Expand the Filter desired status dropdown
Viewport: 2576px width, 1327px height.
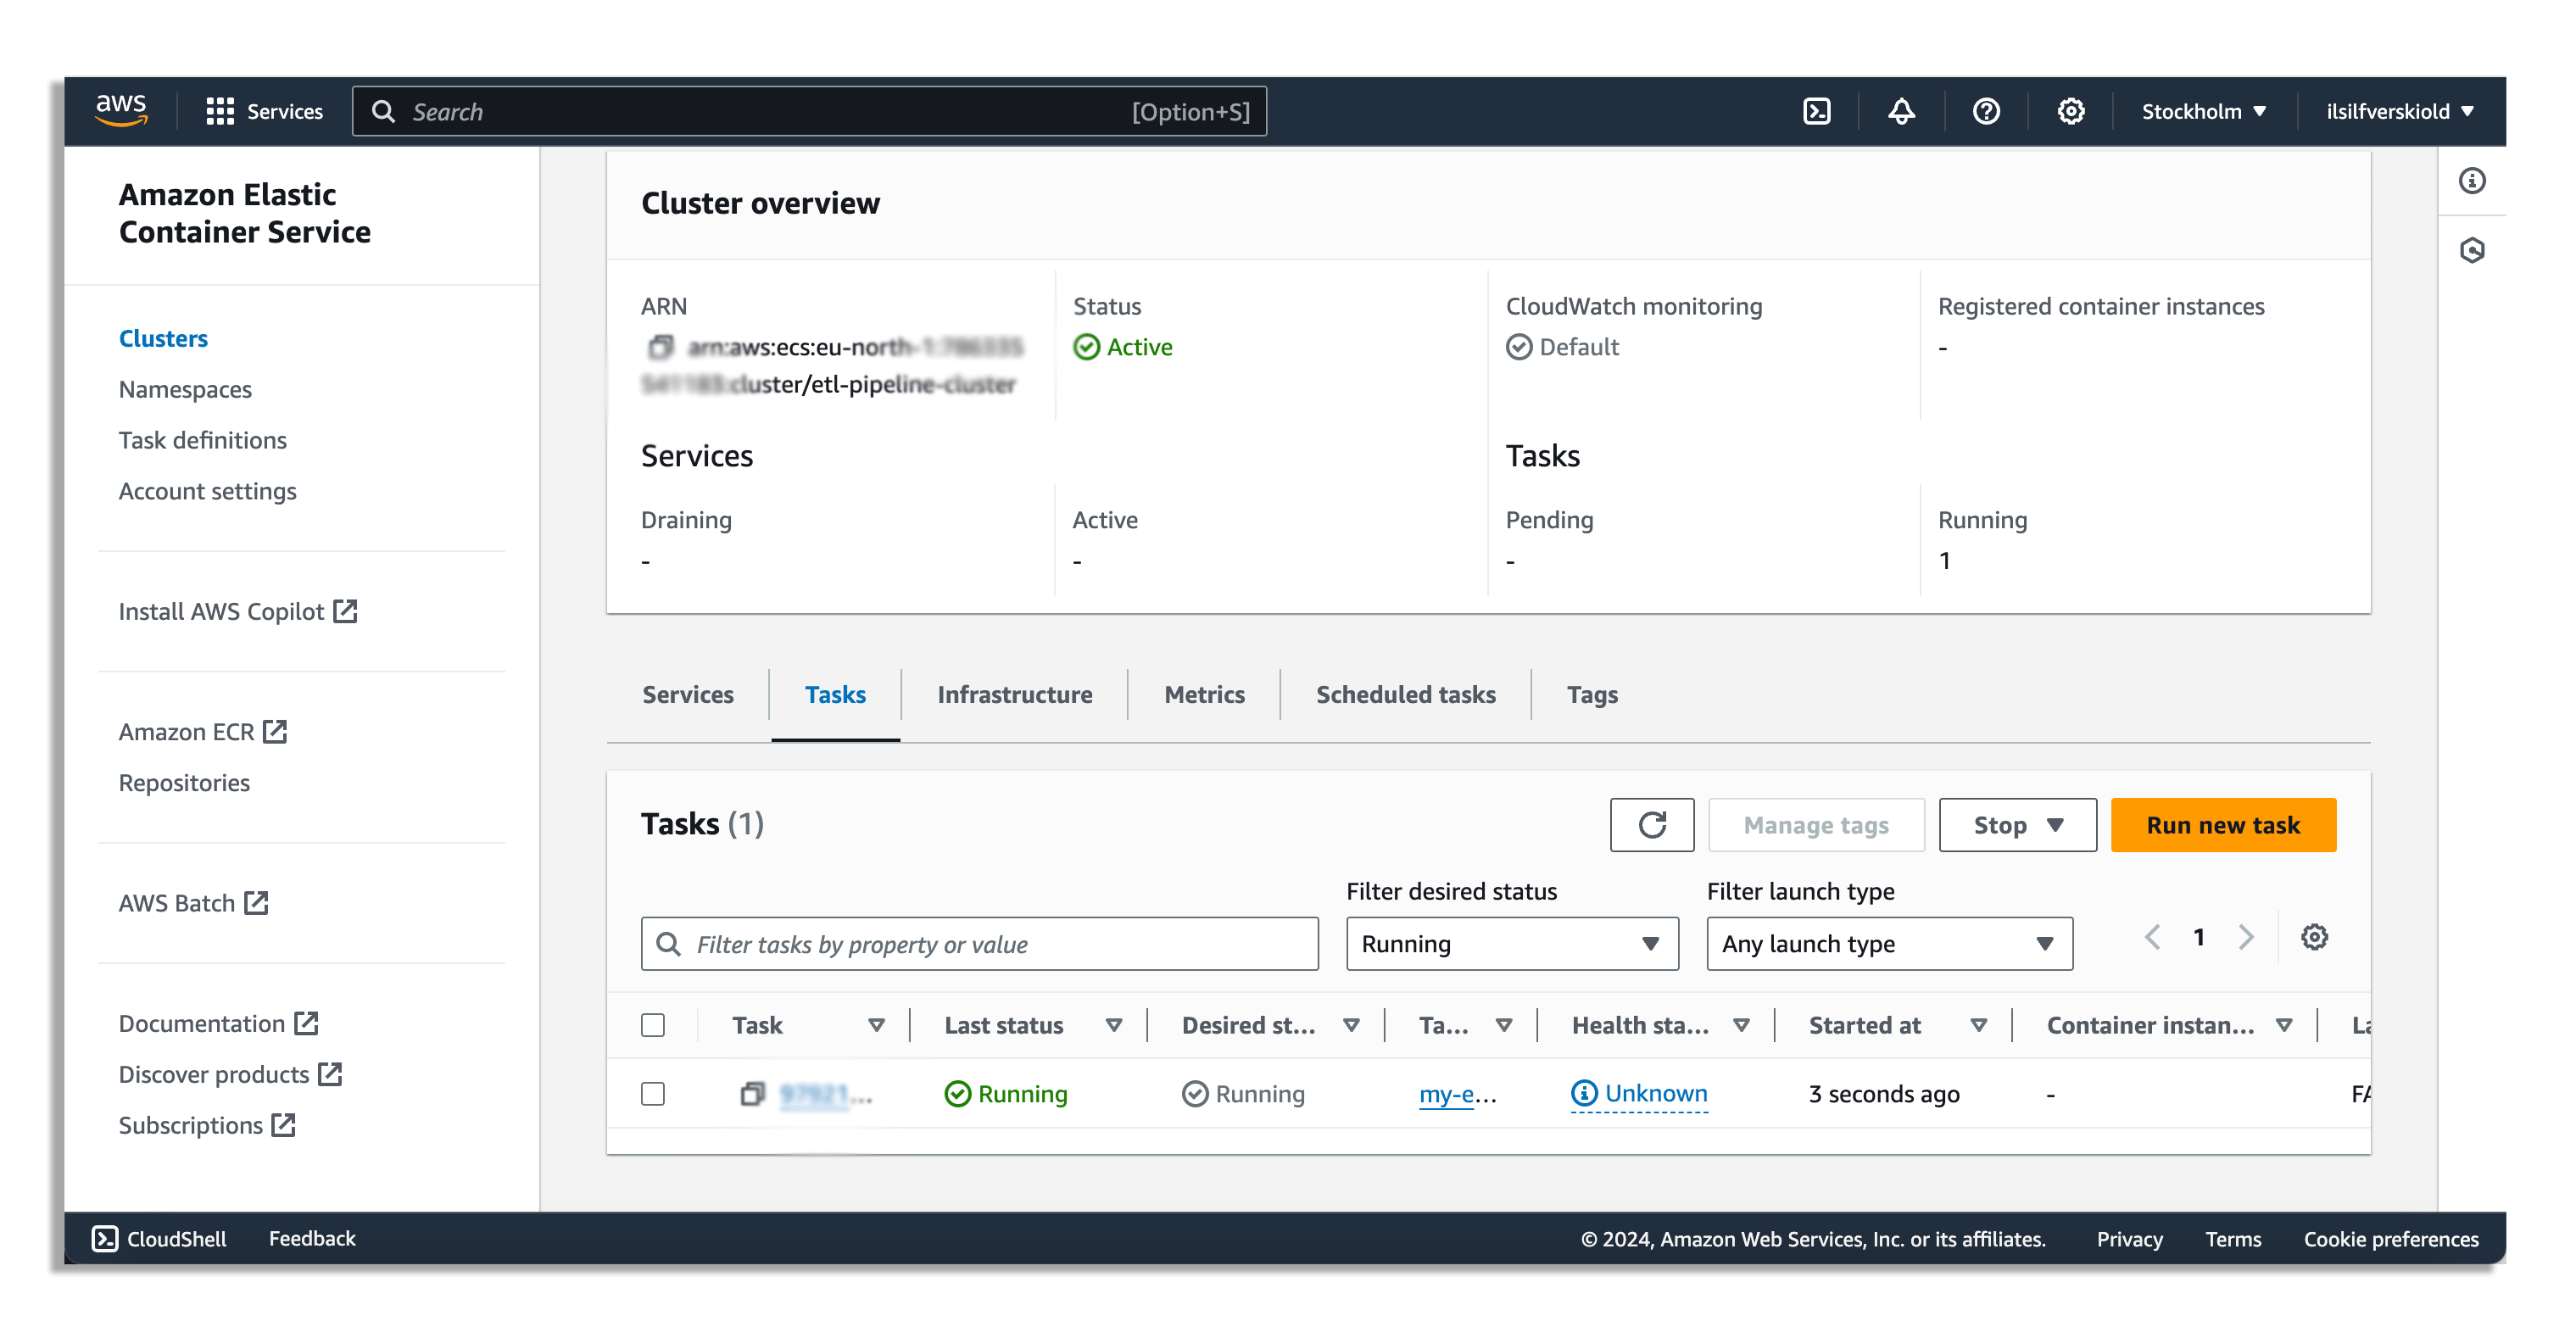point(1511,944)
